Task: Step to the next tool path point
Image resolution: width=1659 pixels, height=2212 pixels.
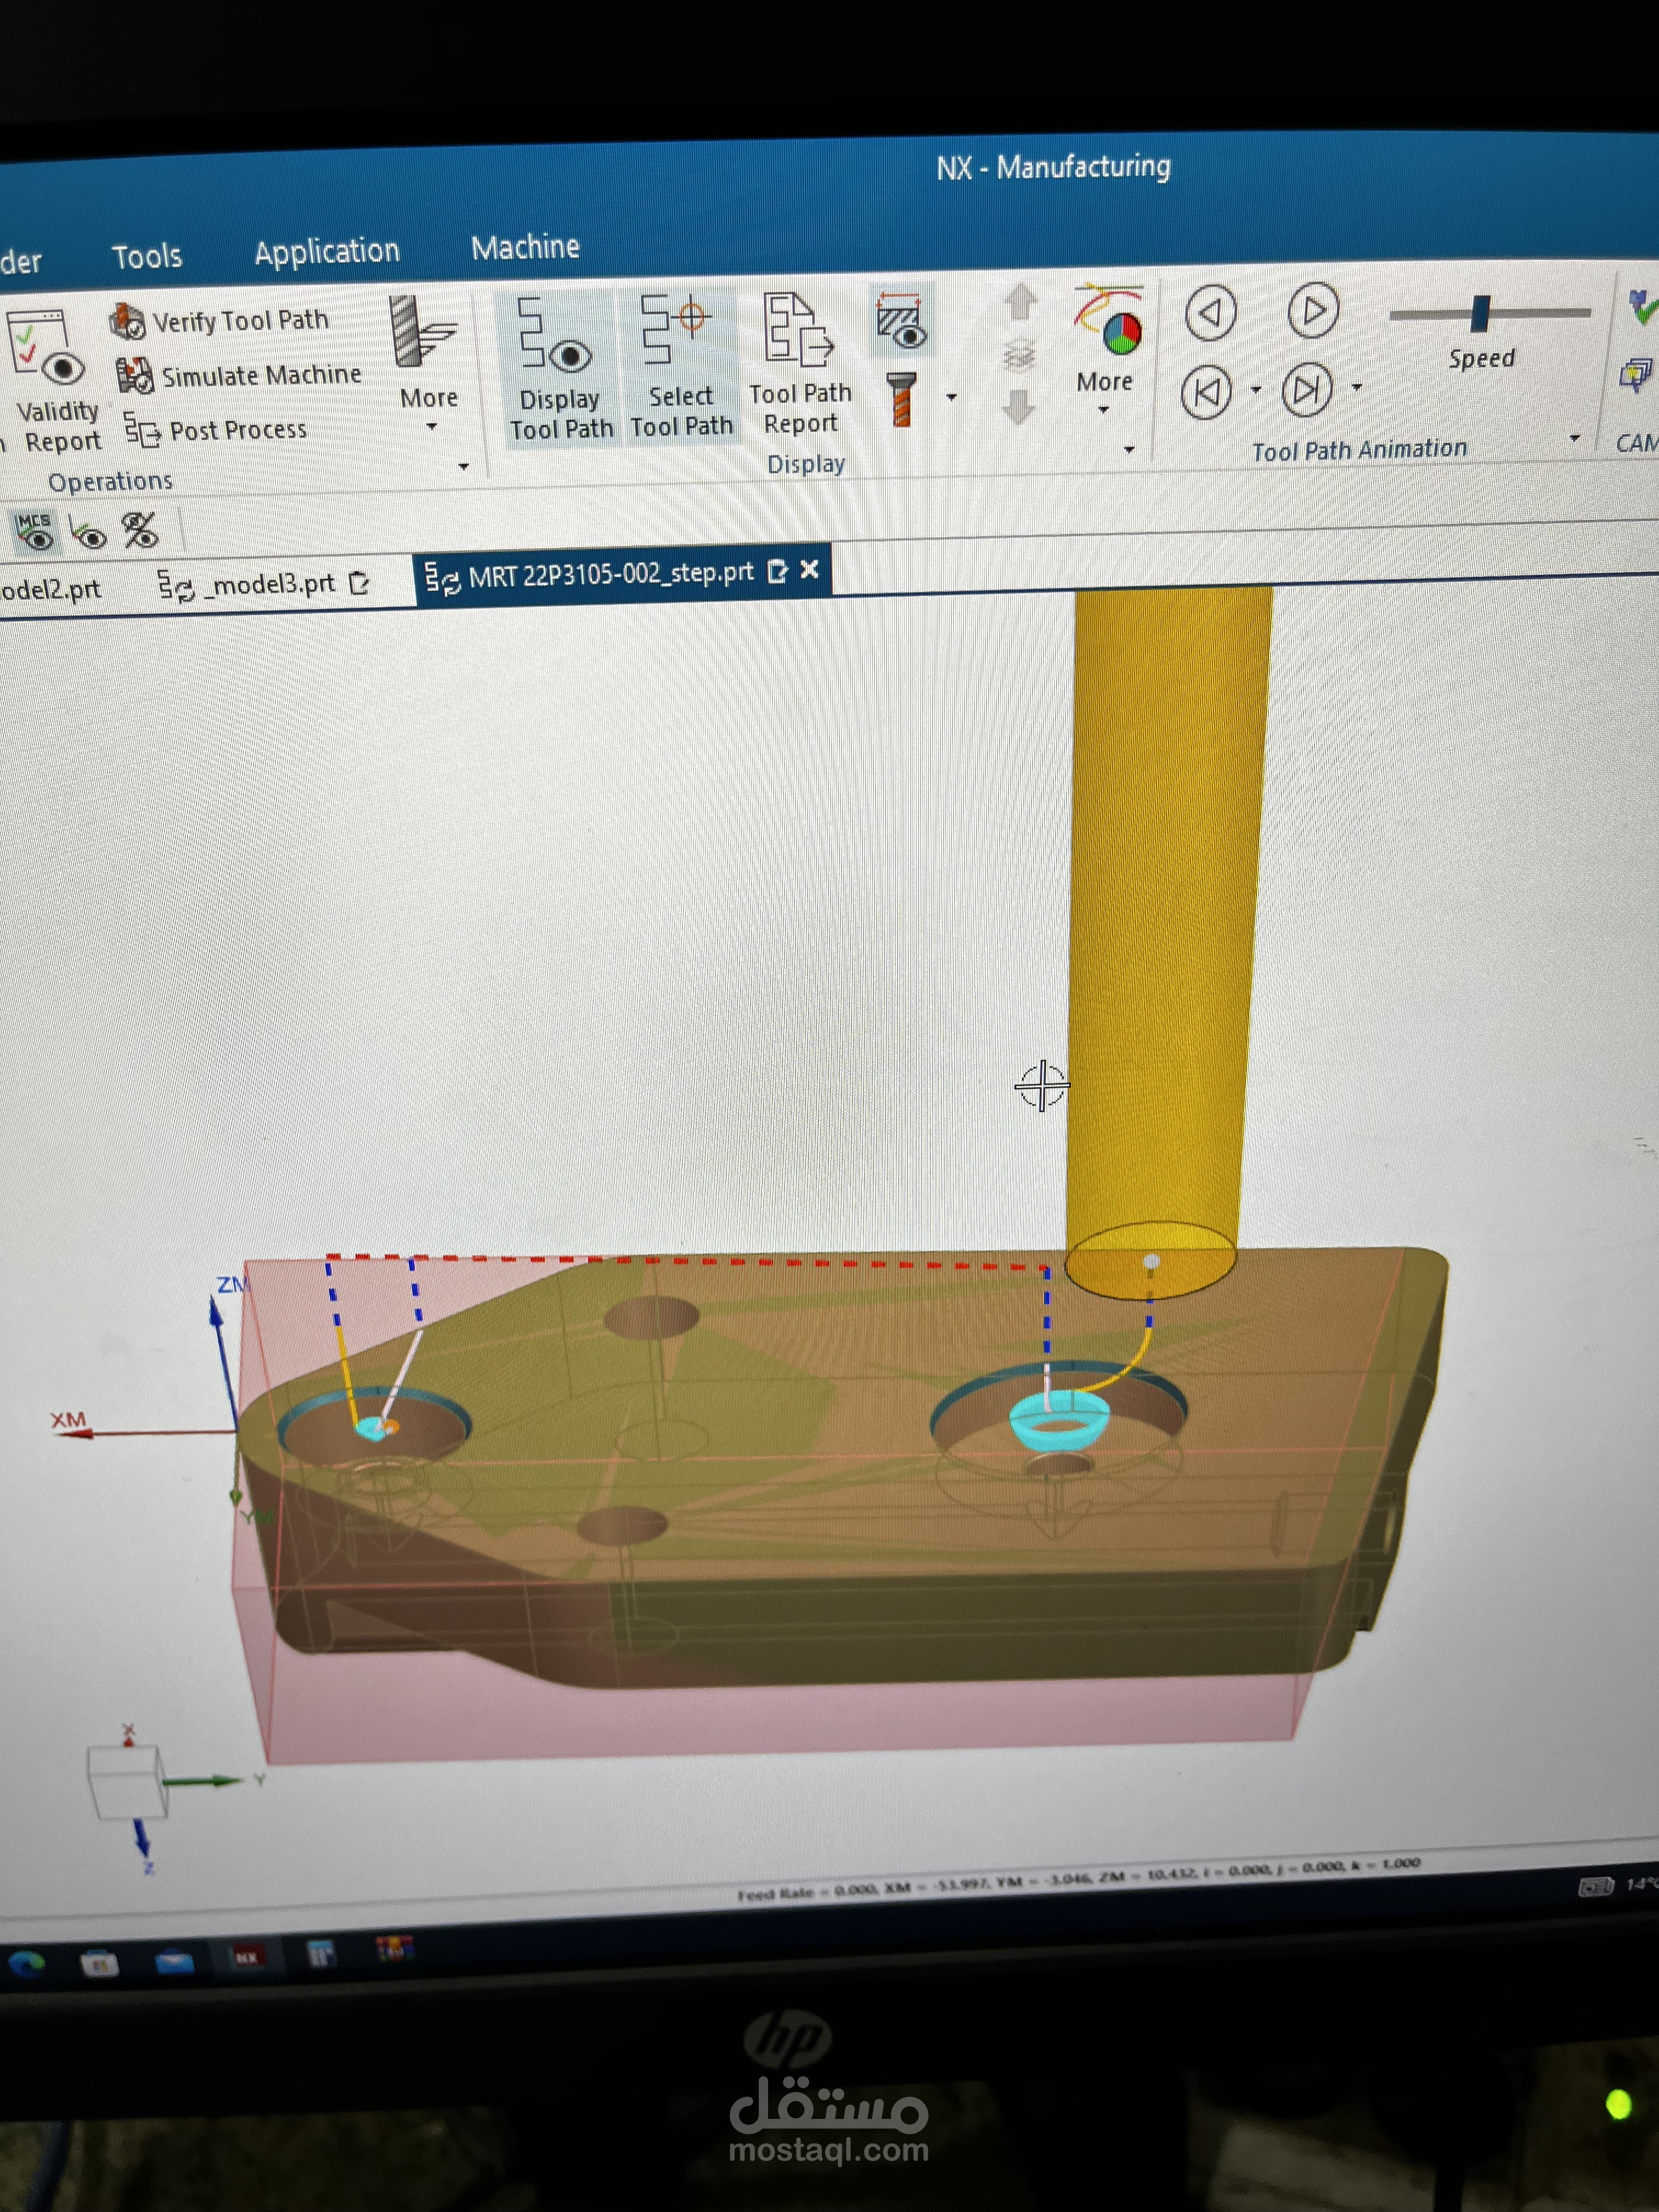Action: click(1307, 389)
